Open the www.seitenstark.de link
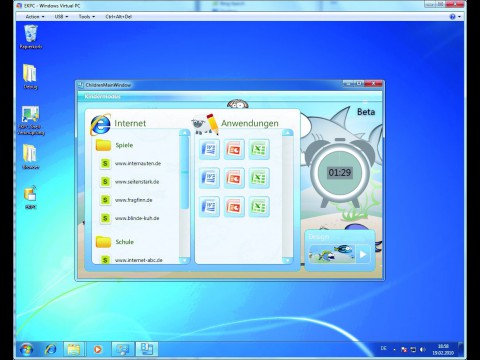 [137, 182]
